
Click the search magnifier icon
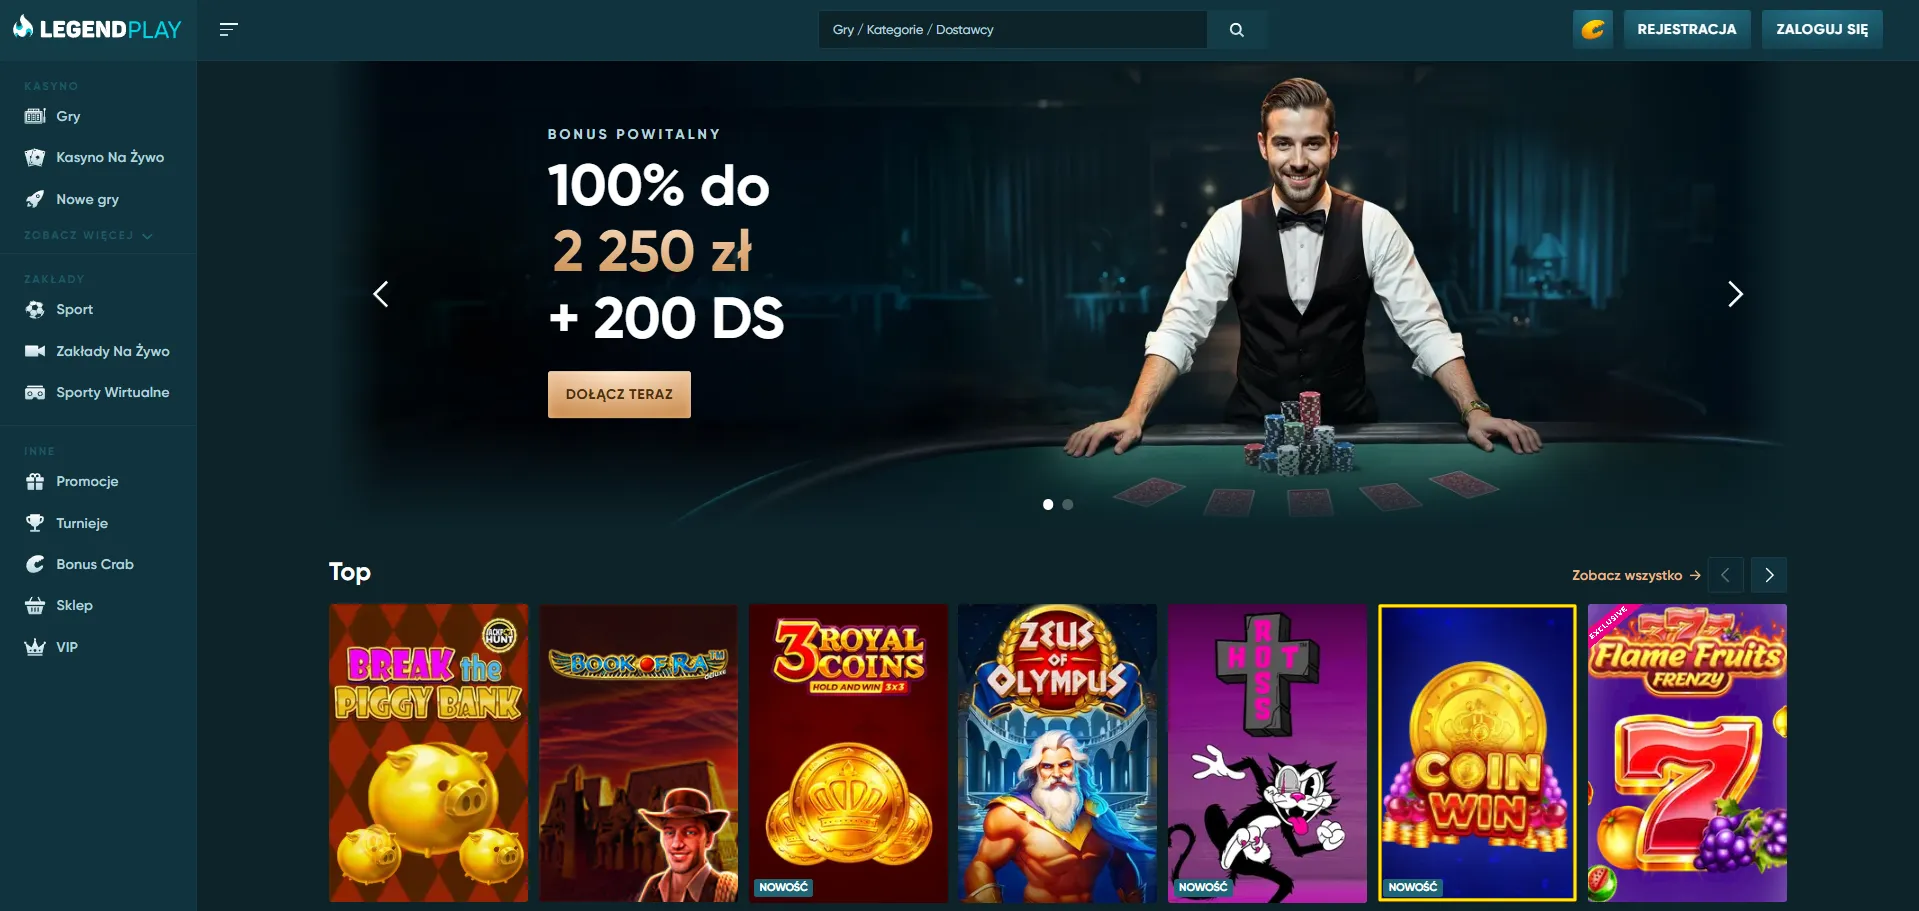[1237, 30]
